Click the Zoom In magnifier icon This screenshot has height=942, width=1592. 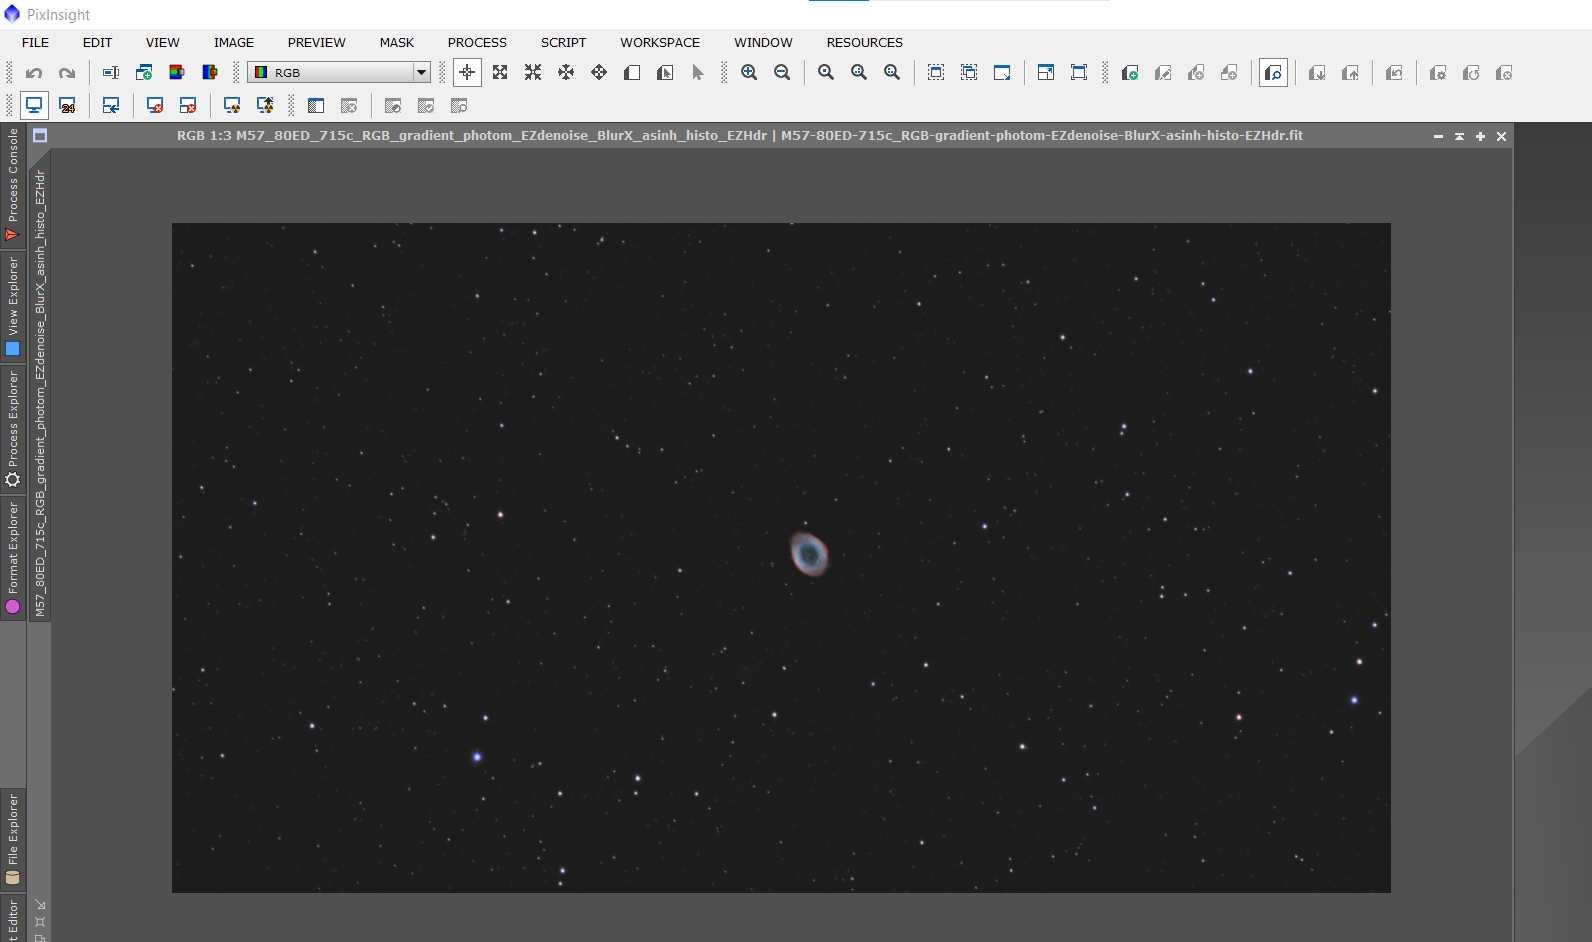(x=749, y=73)
